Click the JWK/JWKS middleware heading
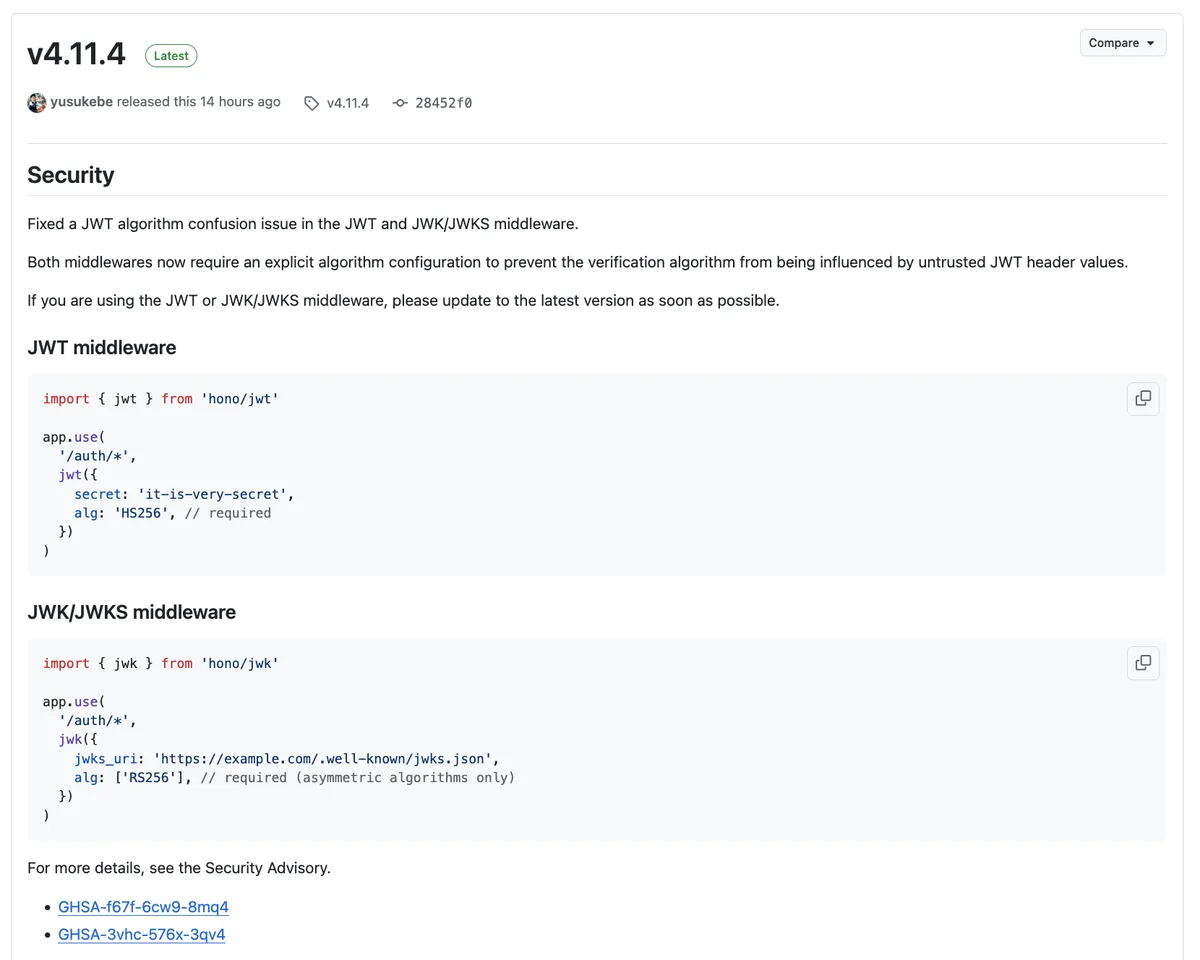Screen dimensions: 1200x960 click(x=131, y=612)
